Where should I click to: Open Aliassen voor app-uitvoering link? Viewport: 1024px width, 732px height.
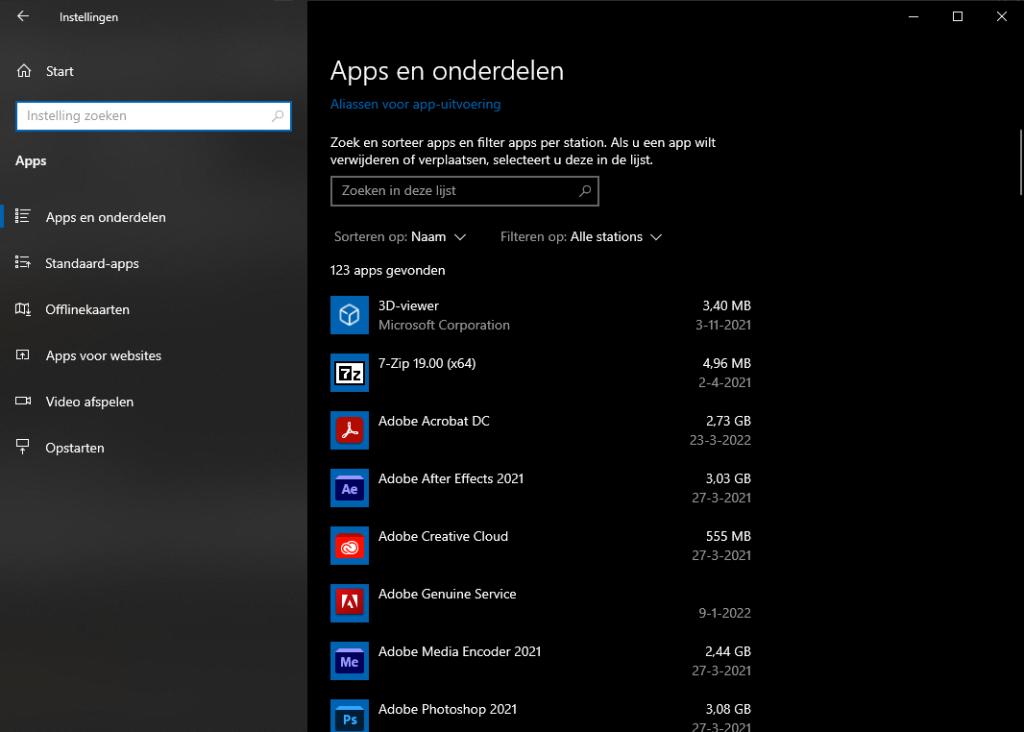point(415,104)
